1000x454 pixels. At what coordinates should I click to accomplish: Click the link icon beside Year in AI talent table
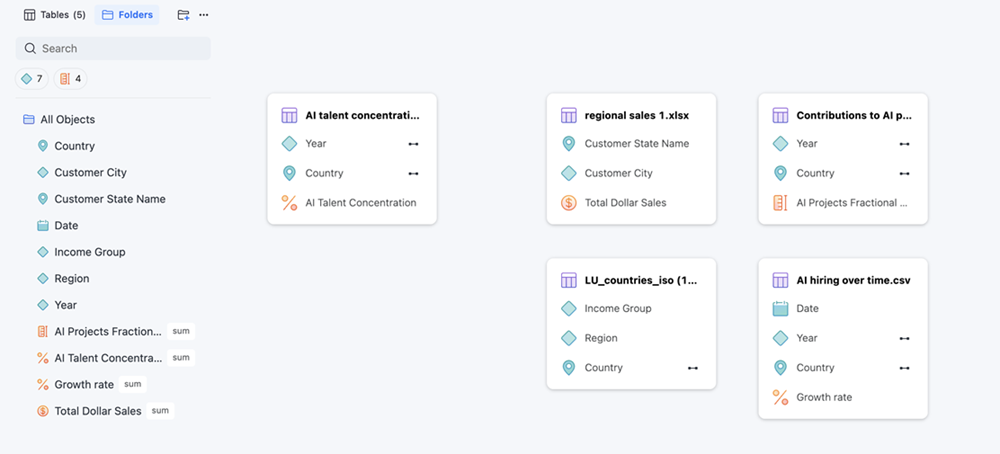413,144
